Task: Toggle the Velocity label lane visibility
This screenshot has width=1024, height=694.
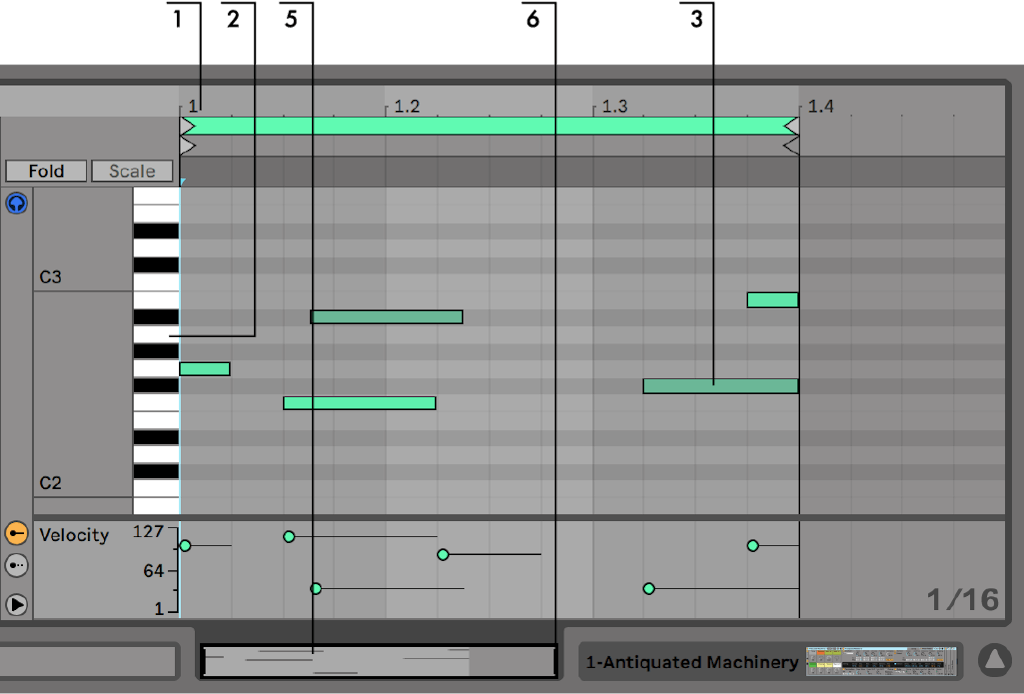Action: click(74, 535)
